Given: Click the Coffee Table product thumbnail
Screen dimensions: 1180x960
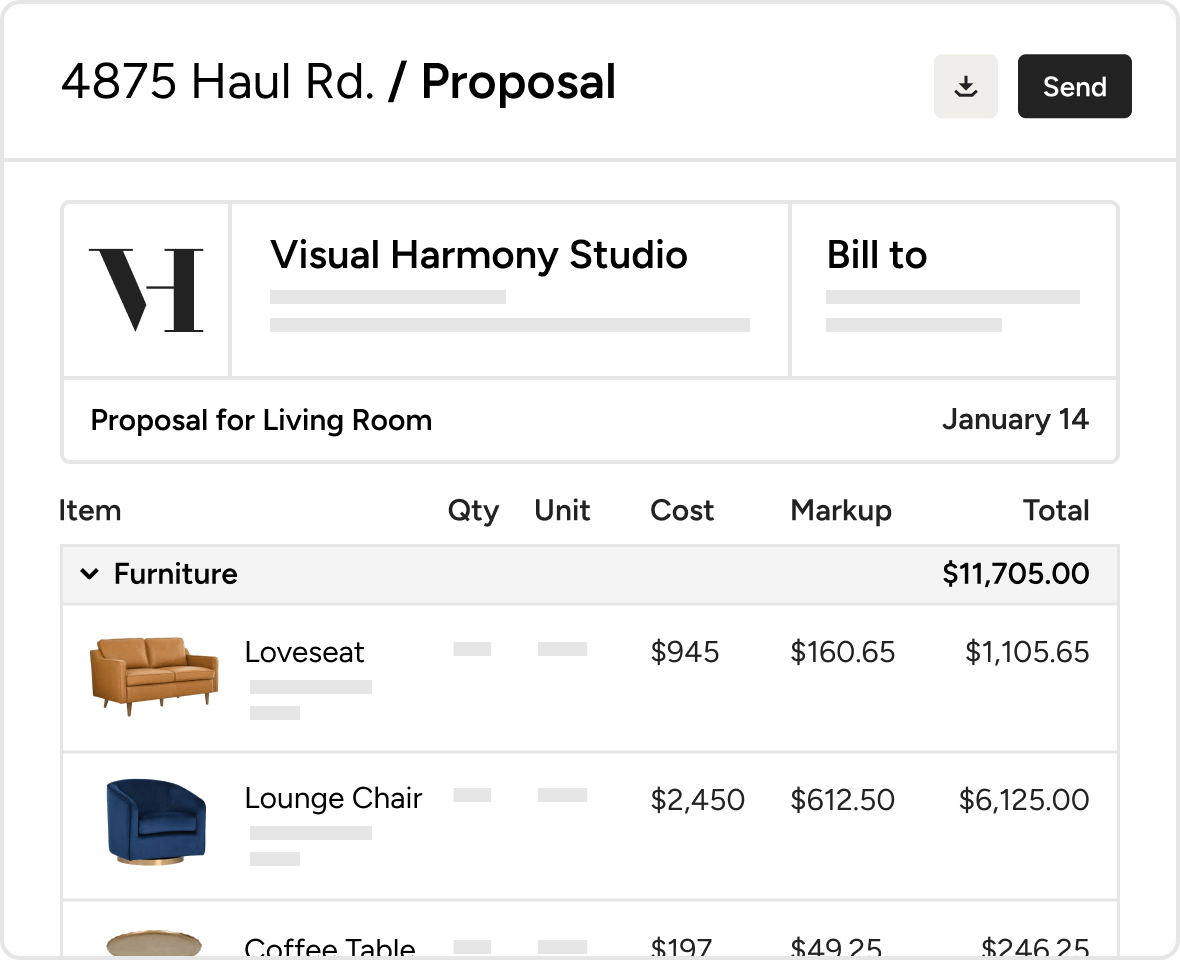Looking at the screenshot, I should pyautogui.click(x=154, y=944).
